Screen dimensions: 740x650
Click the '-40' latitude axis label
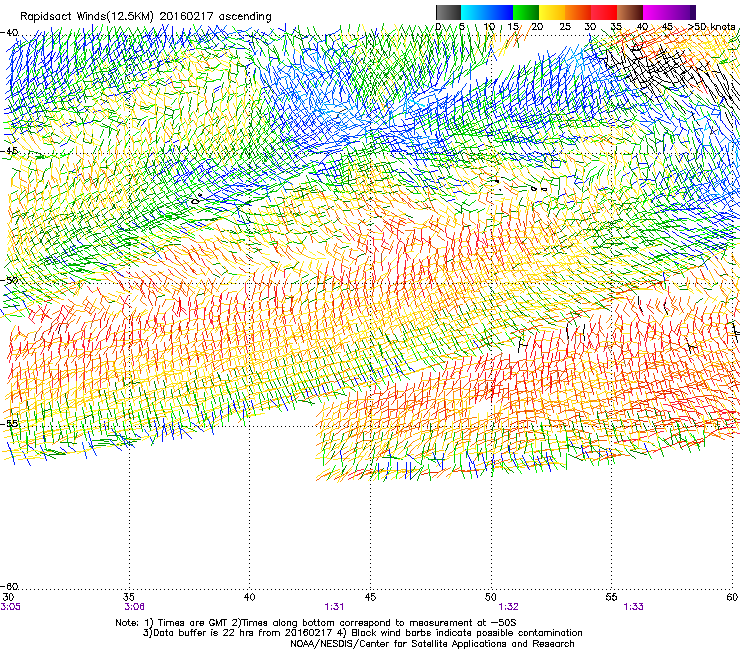pos(9,33)
